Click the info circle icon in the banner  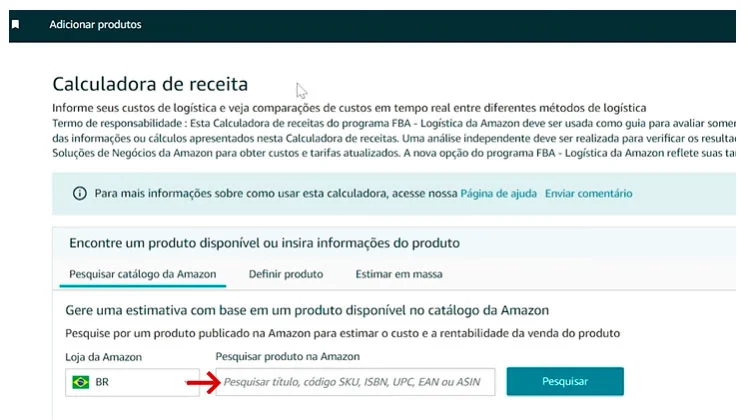coord(80,193)
